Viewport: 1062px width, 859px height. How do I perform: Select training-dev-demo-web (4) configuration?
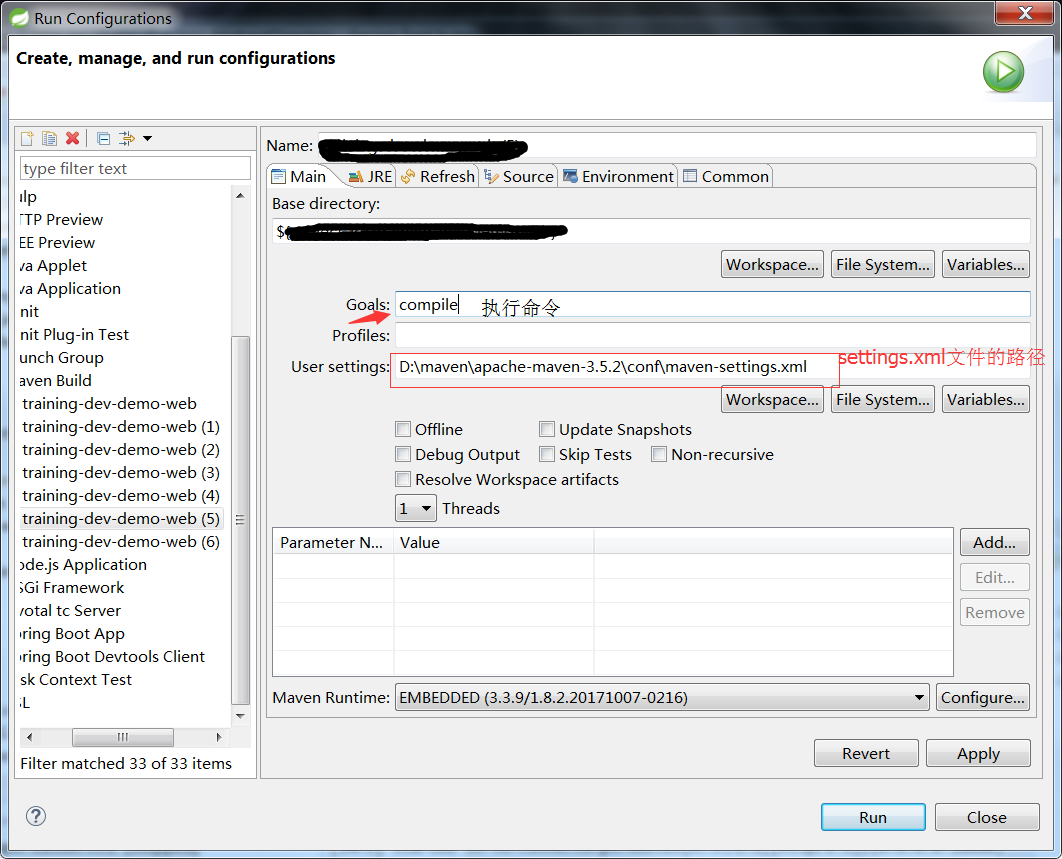click(x=121, y=496)
